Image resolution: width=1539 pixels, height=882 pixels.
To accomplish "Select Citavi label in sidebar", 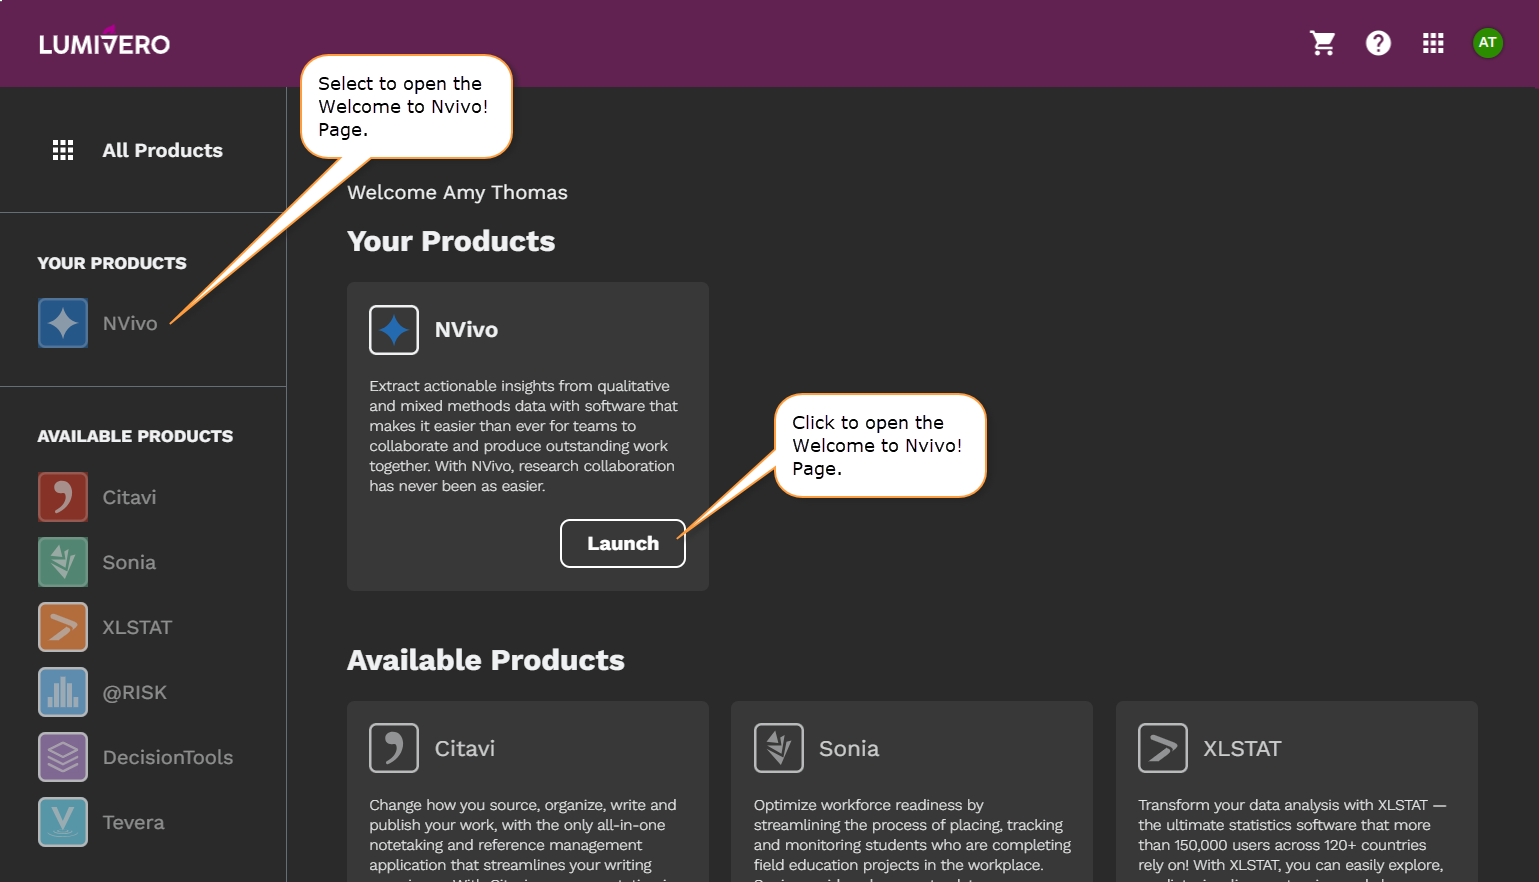I will click(x=129, y=497).
